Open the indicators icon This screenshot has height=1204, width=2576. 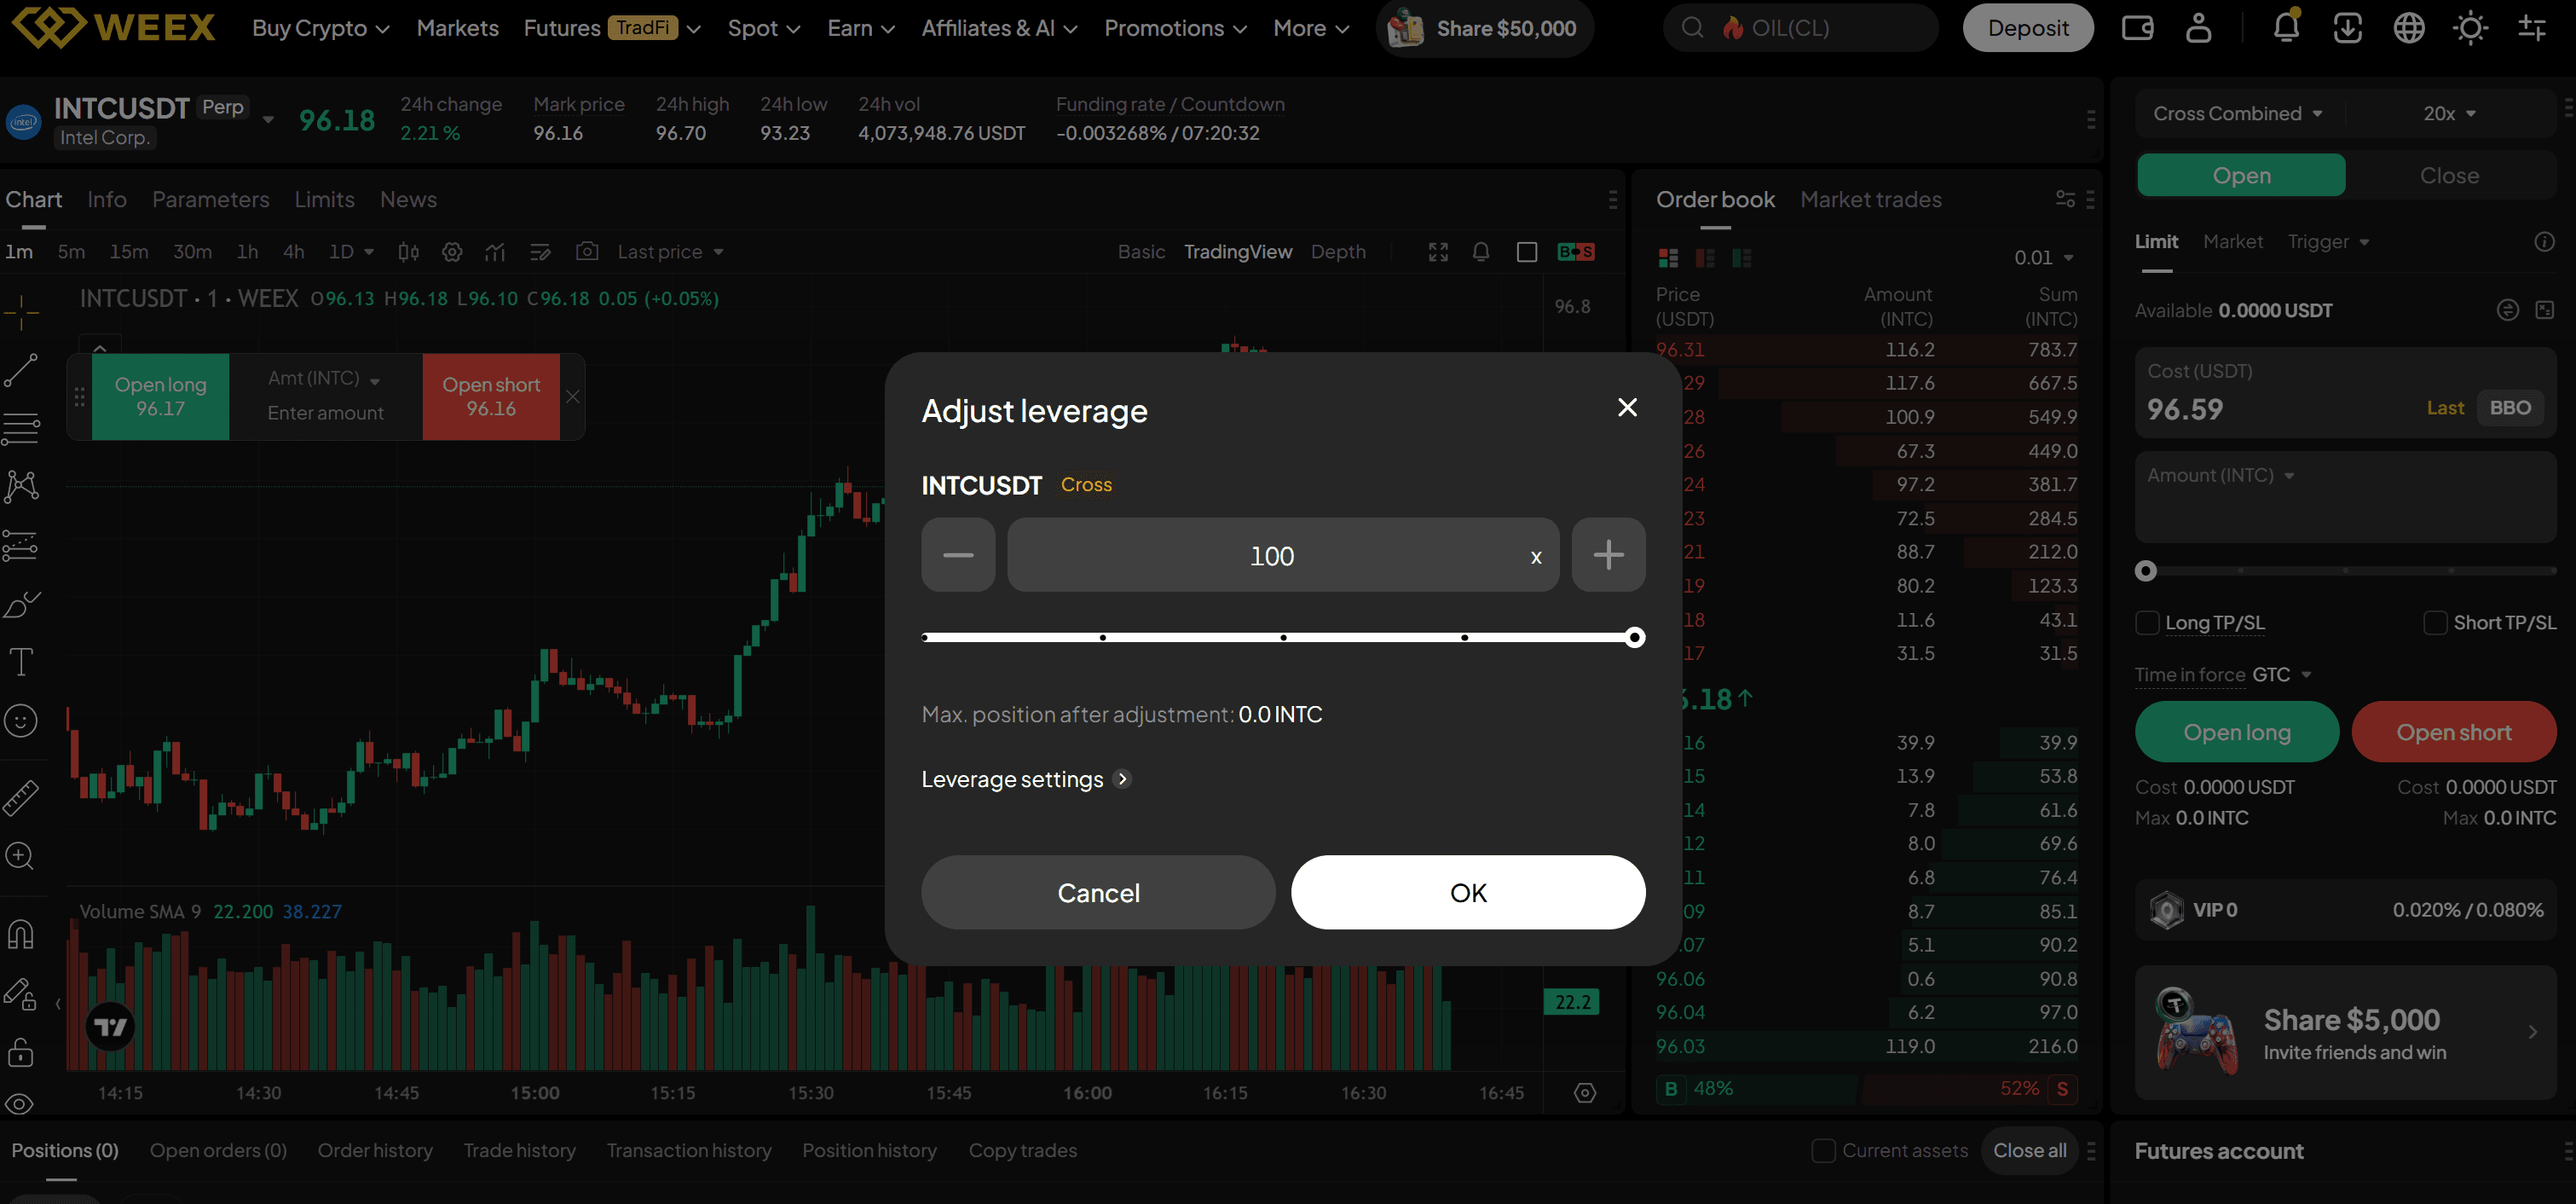(495, 252)
